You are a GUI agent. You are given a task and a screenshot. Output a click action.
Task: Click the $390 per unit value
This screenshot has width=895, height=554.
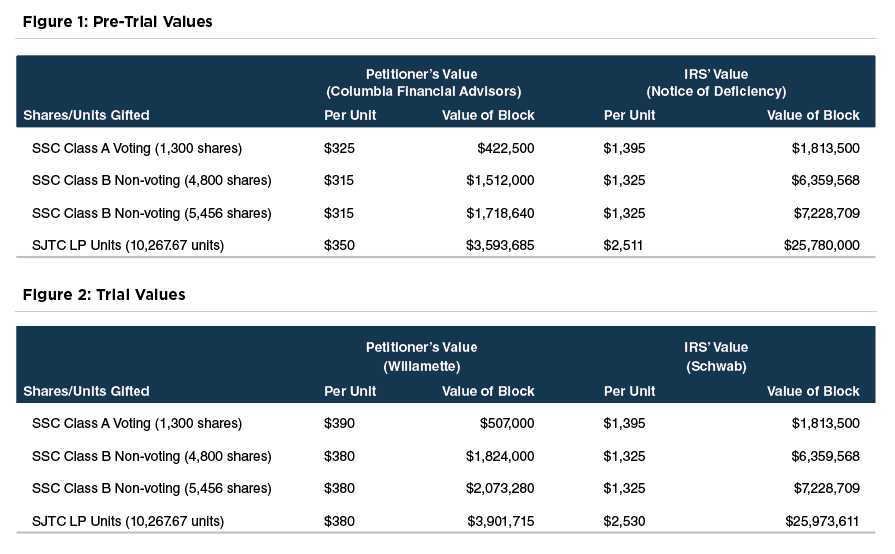click(x=339, y=424)
